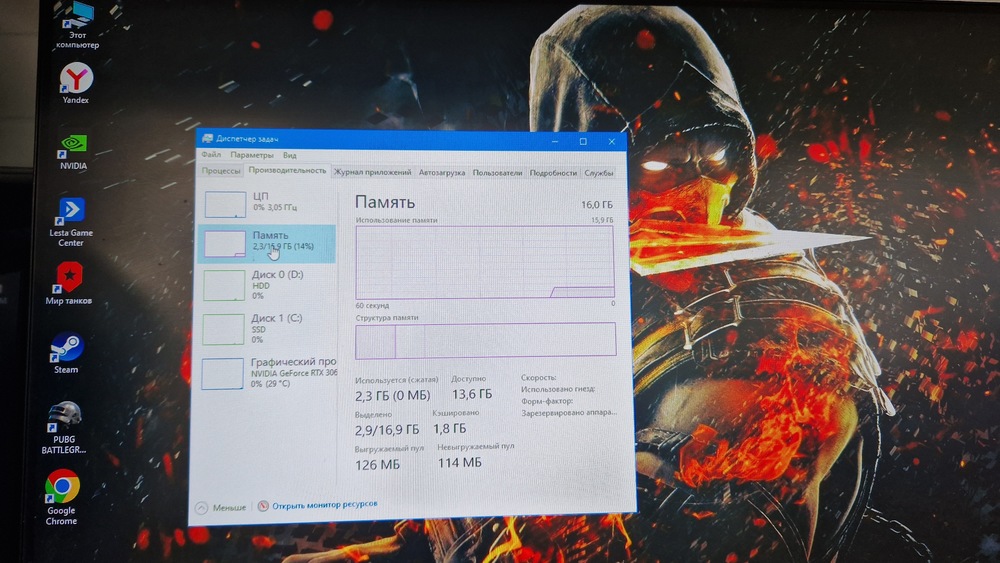1000x563 pixels.
Task: Click the Использовано гнезд label
Action: 558,389
